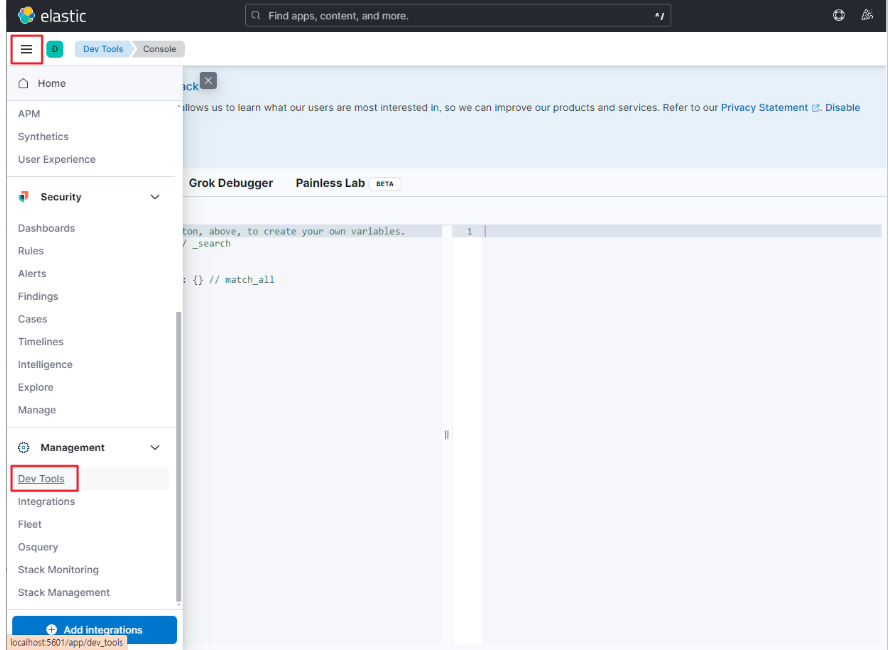888x650 pixels.
Task: Open the newsfeed celebration icon
Action: (867, 15)
